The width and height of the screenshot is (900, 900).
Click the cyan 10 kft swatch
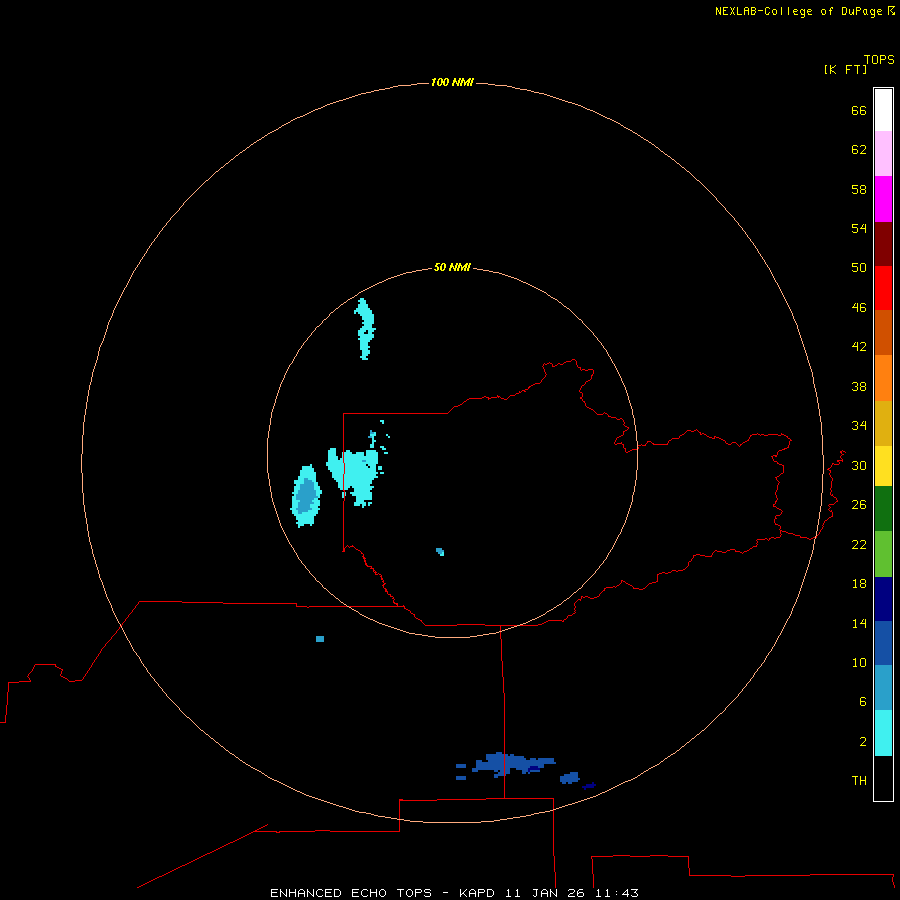pyautogui.click(x=883, y=732)
